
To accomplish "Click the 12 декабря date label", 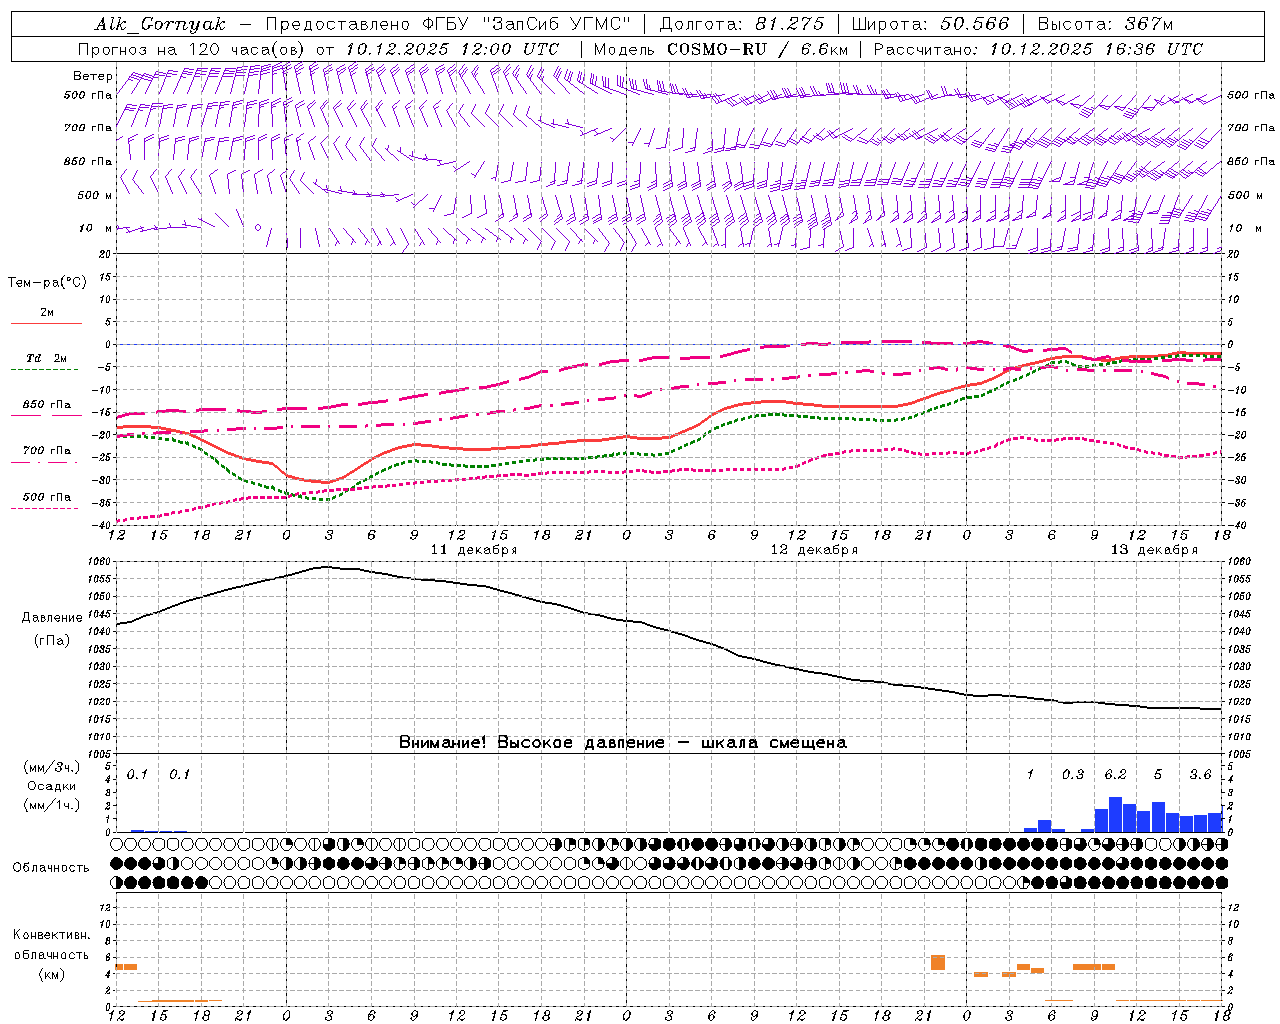I will [x=814, y=550].
